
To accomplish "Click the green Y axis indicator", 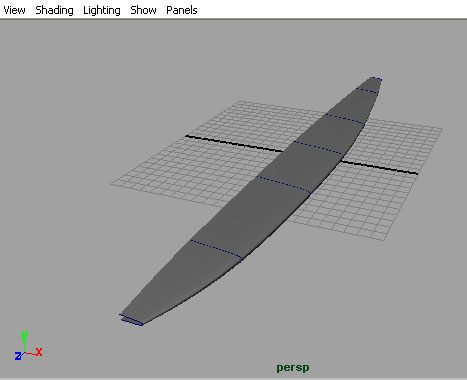I will pos(24,337).
